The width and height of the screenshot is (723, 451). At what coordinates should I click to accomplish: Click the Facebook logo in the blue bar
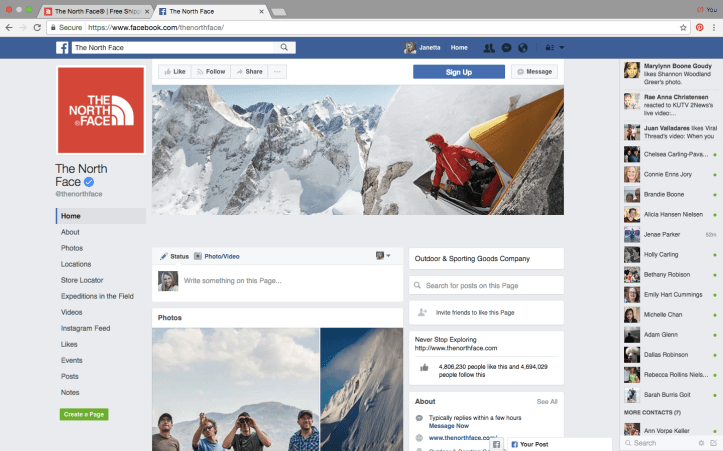[63, 47]
